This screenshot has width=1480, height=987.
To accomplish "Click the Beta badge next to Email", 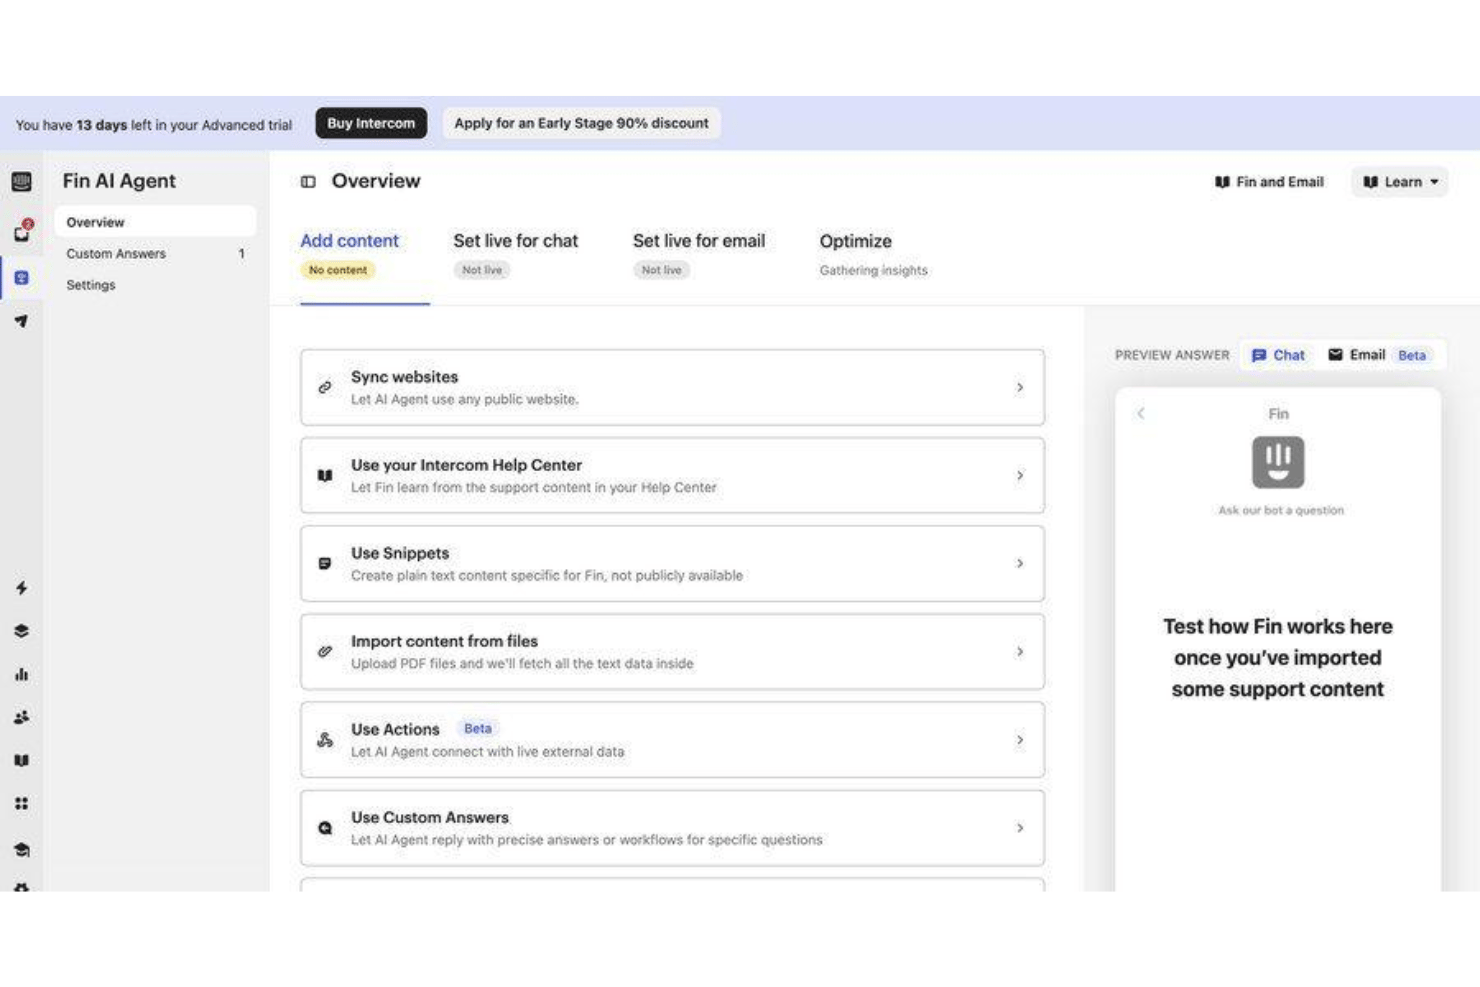I will 1412,355.
